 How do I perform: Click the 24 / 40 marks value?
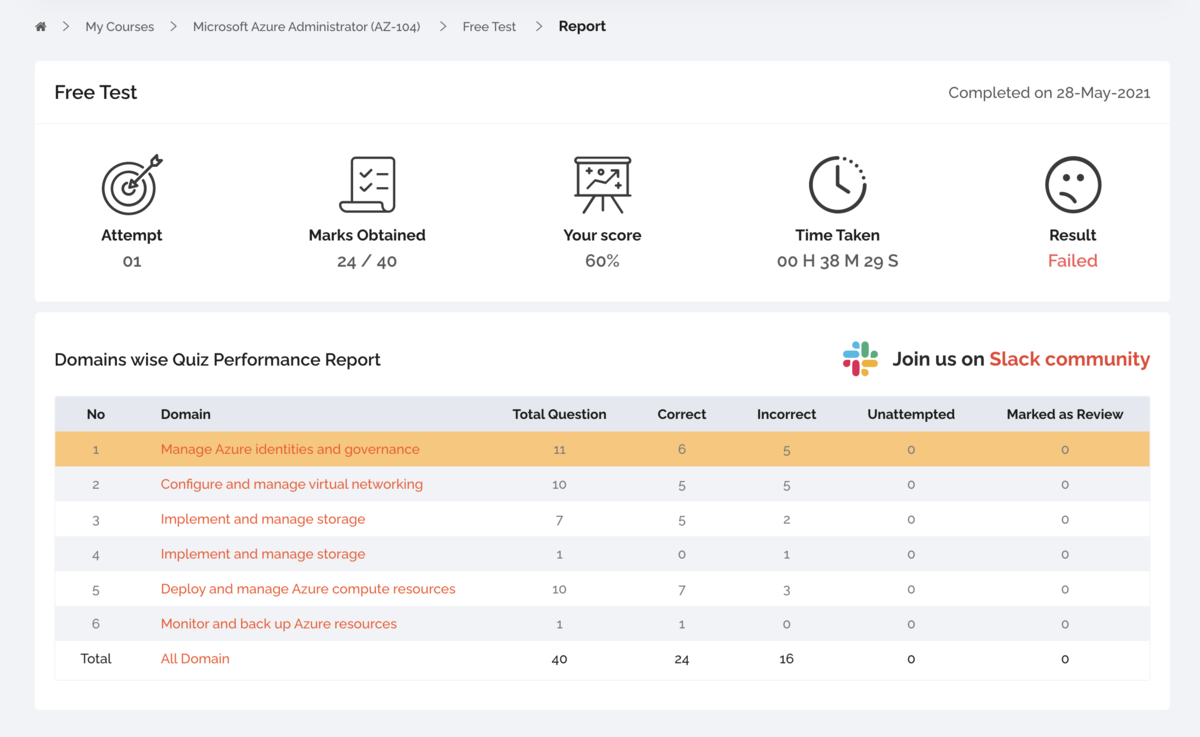[367, 261]
